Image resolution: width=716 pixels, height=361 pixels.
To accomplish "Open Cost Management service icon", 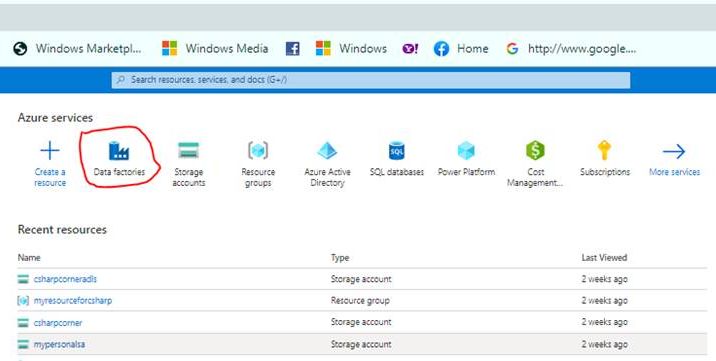I will (535, 150).
